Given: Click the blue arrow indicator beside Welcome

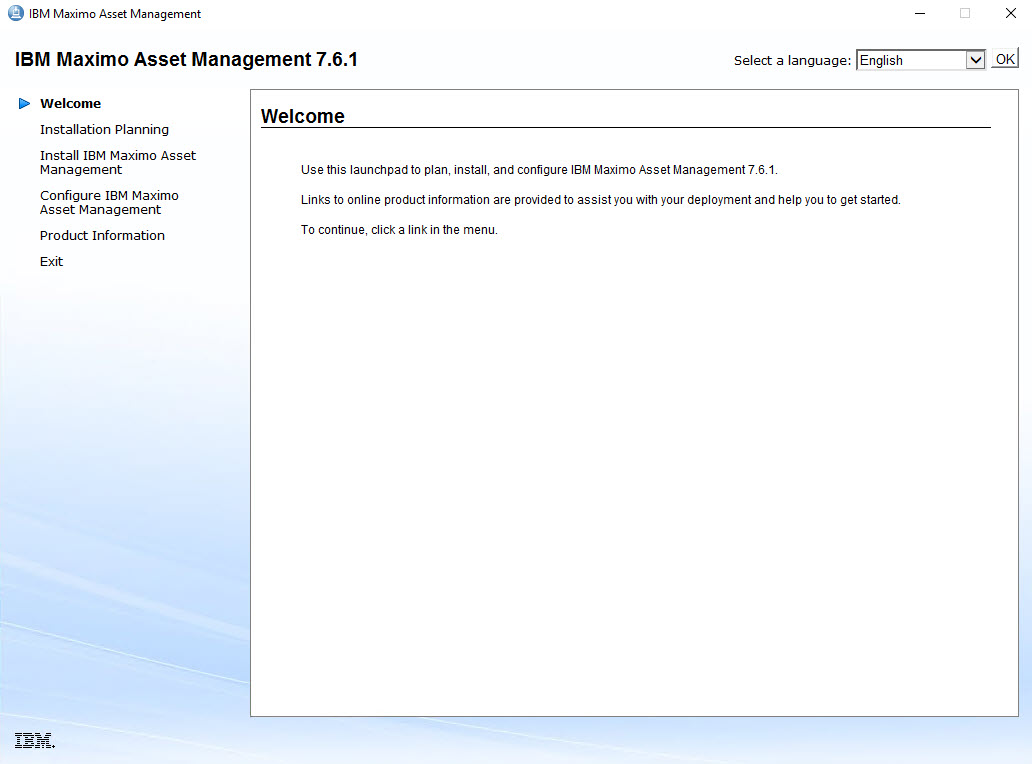Looking at the screenshot, I should pos(23,103).
